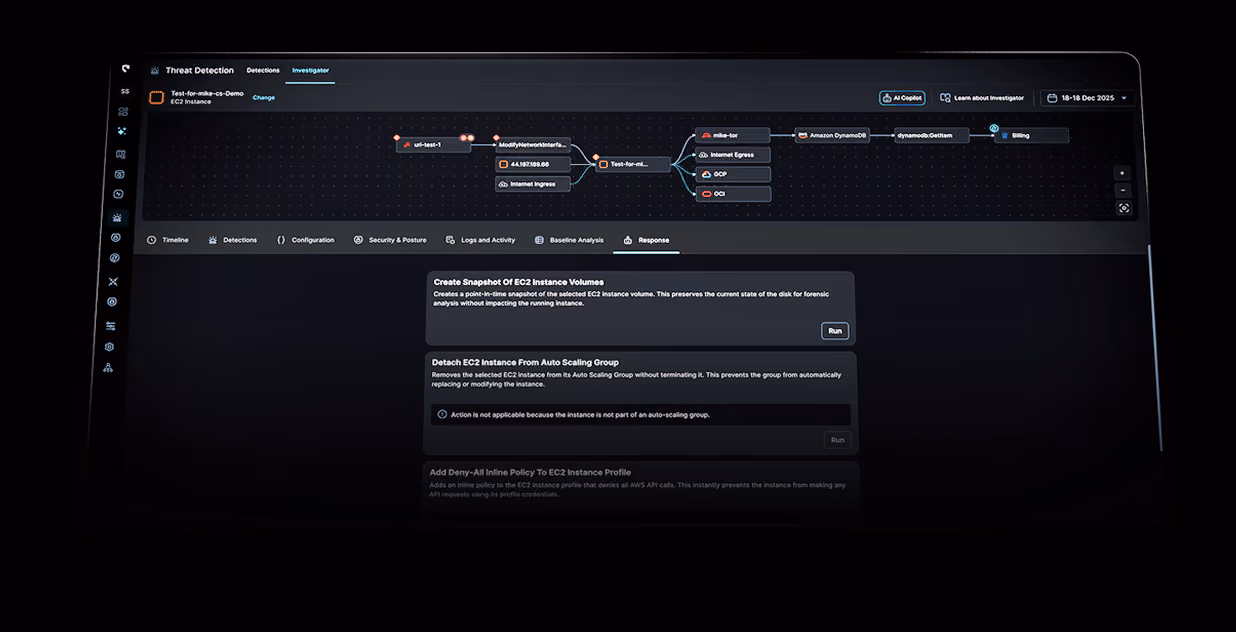The height and width of the screenshot is (632, 1236).
Task: Select the OCI cloud node
Action: click(733, 194)
